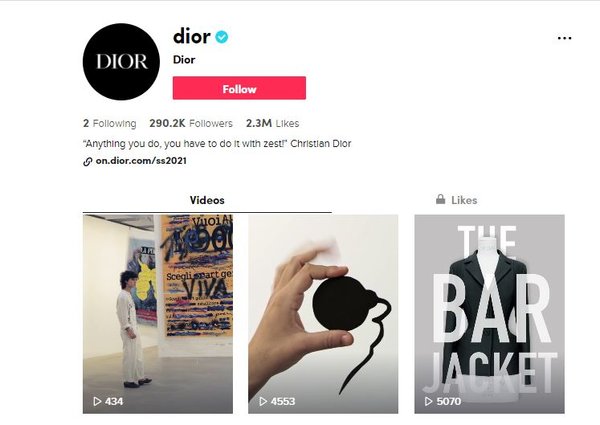Click the round DIOR profile picture
Viewport: 600px width, 425px height.
click(121, 62)
